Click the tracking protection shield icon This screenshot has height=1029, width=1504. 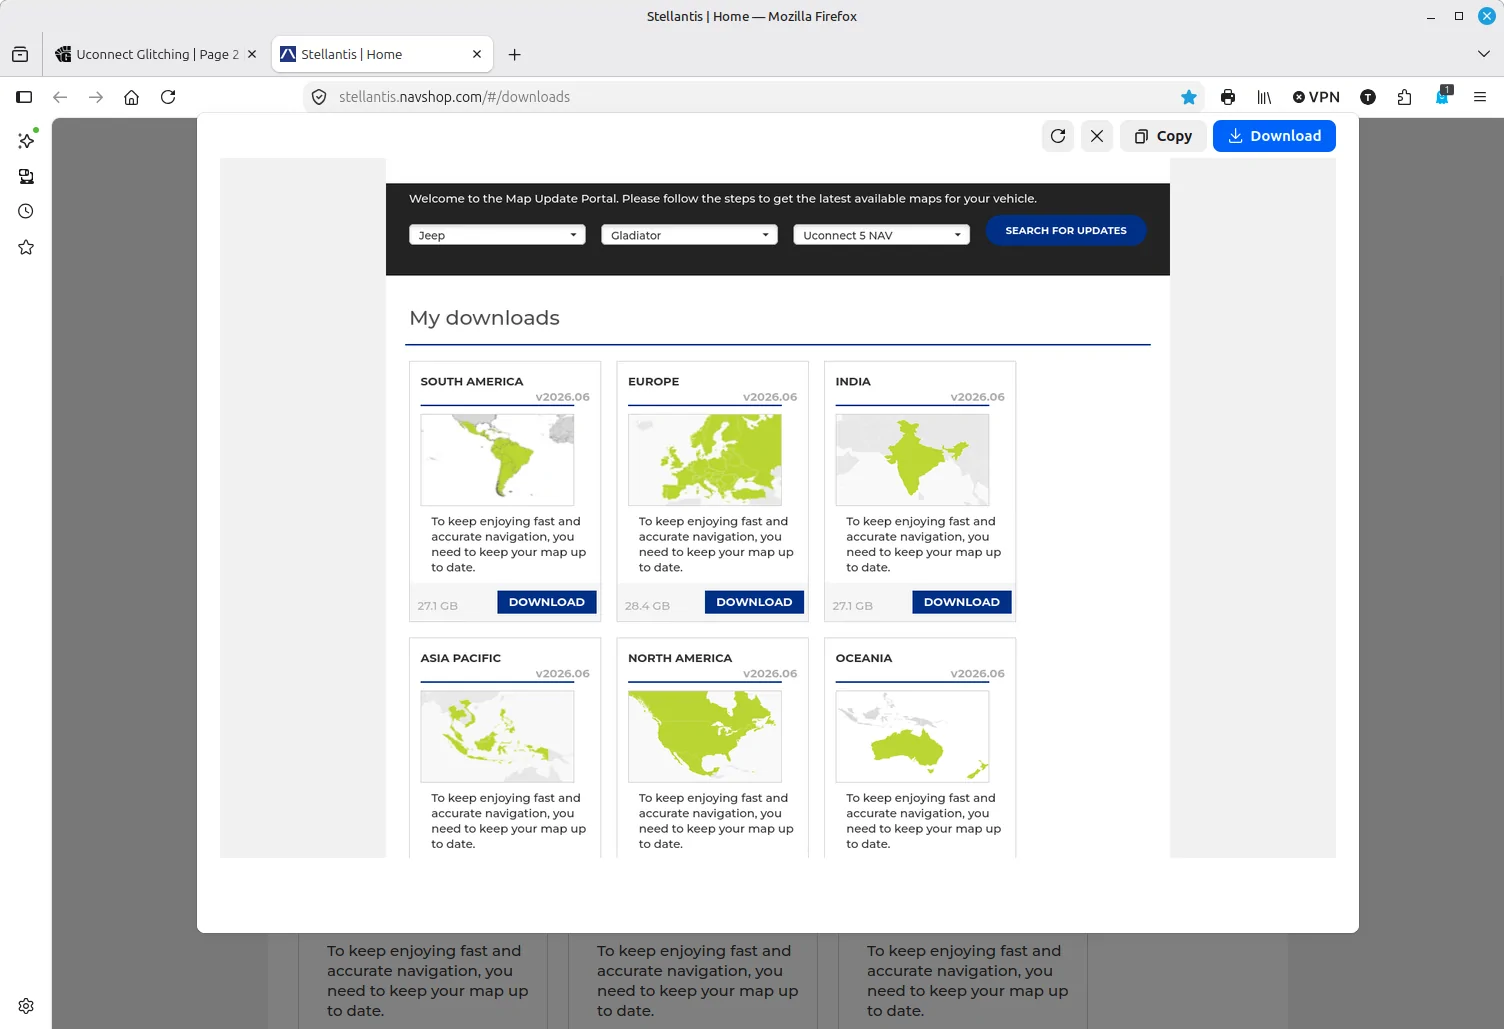point(319,97)
